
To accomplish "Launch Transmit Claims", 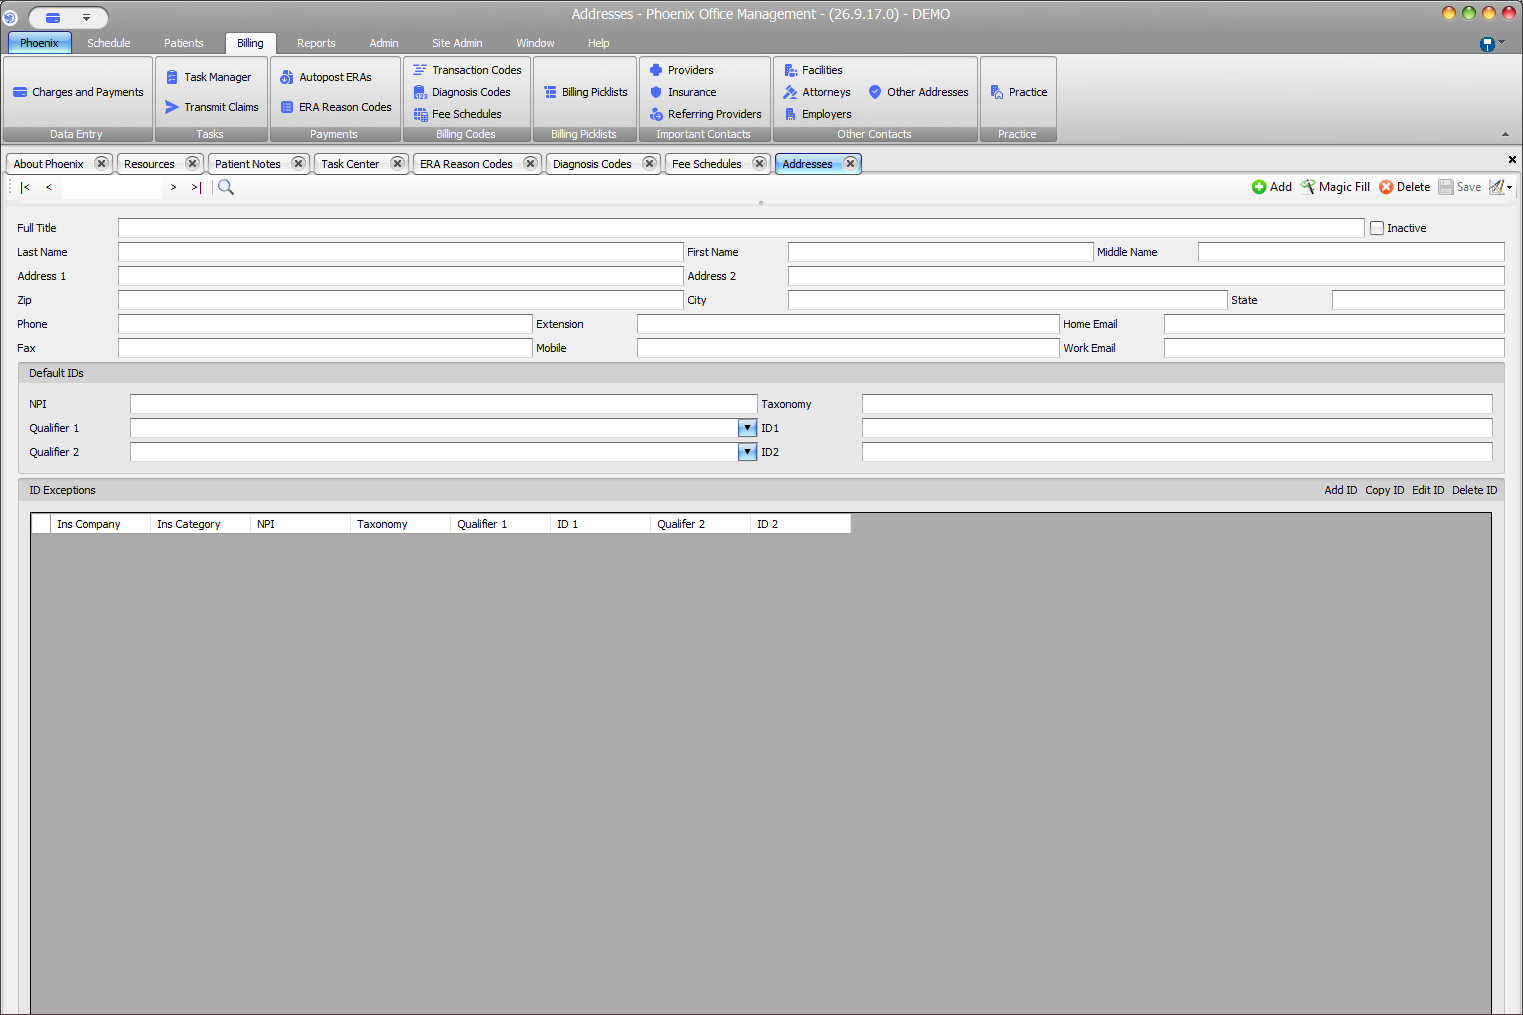I will click(211, 107).
